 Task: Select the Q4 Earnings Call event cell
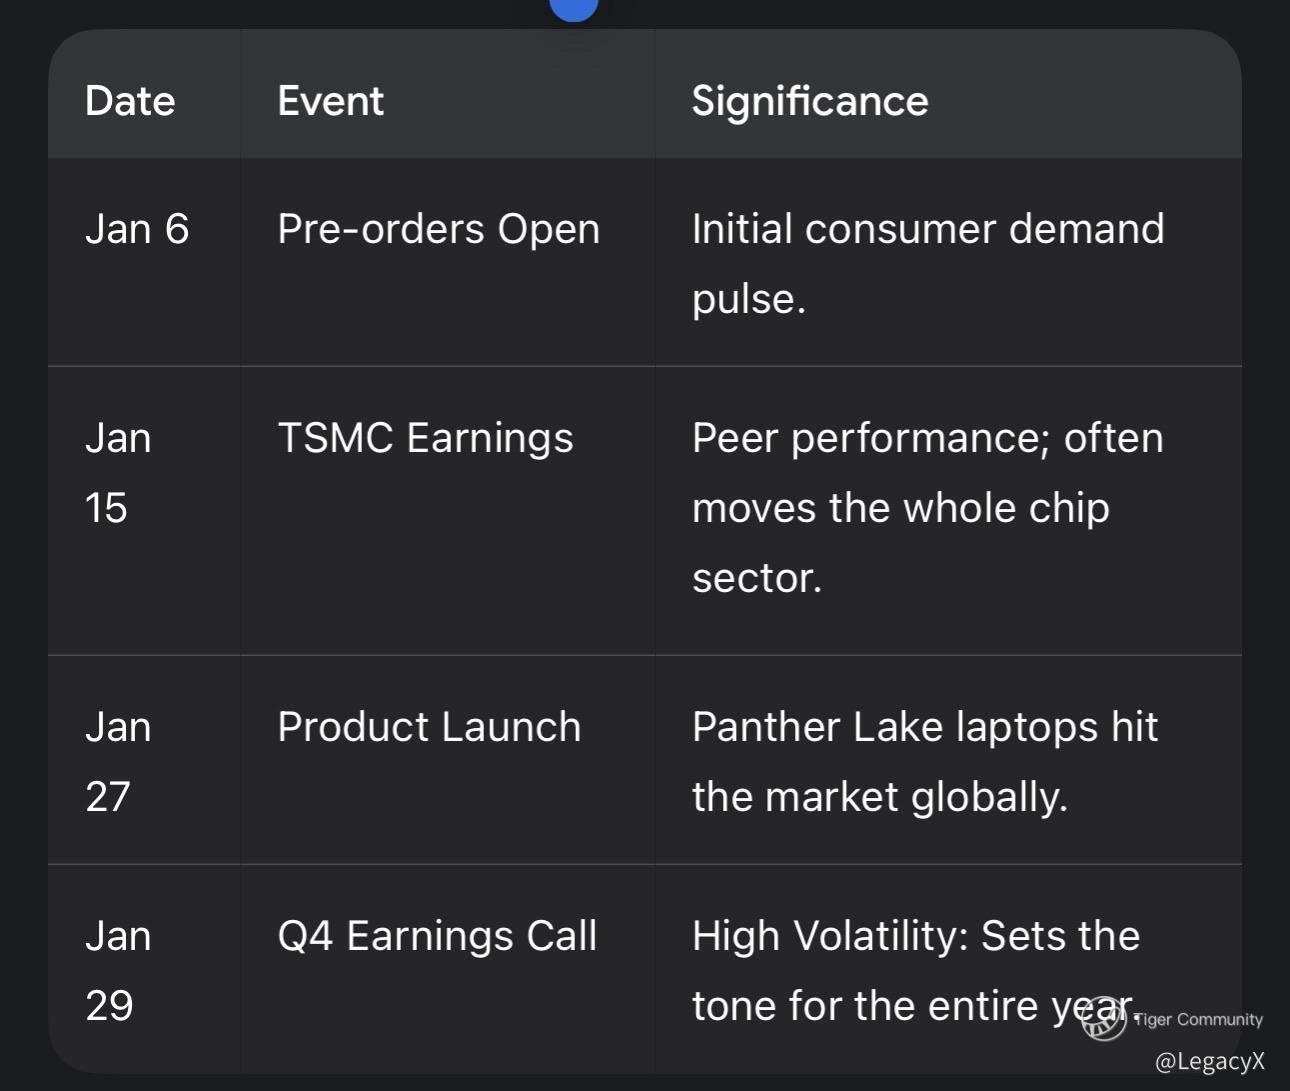[437, 936]
